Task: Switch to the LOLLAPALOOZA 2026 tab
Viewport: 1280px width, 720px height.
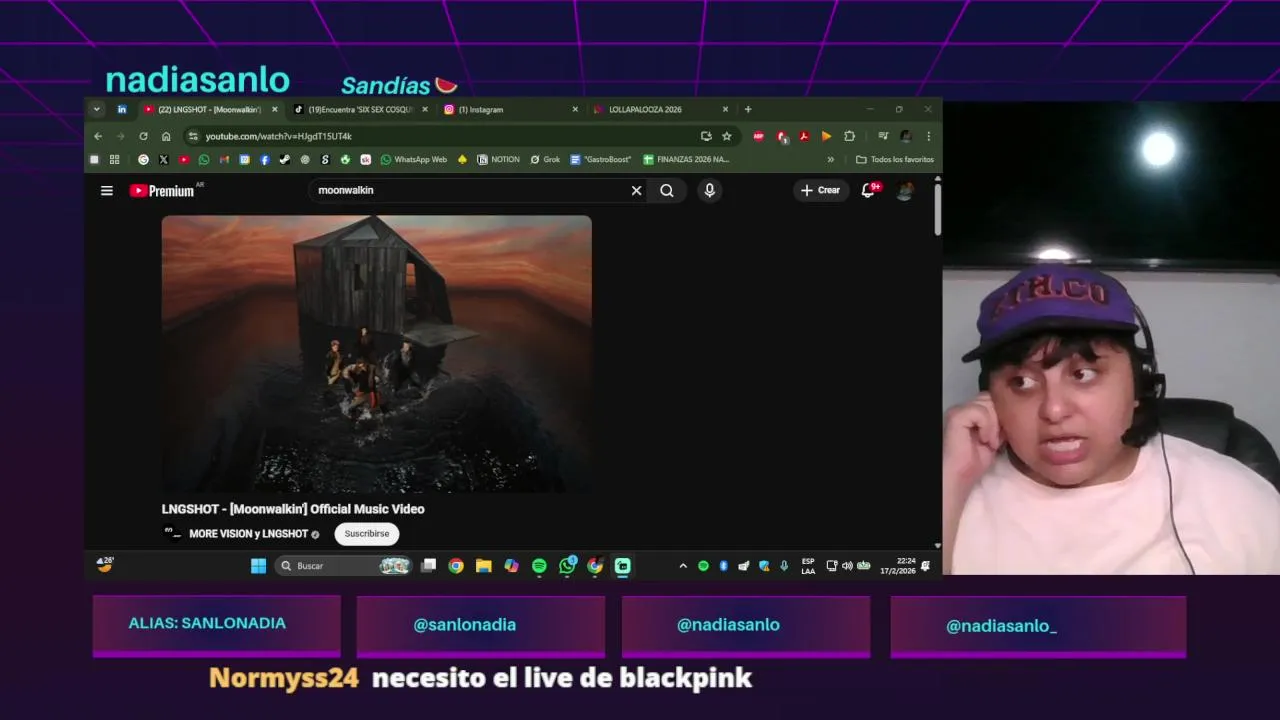Action: pyautogui.click(x=660, y=109)
